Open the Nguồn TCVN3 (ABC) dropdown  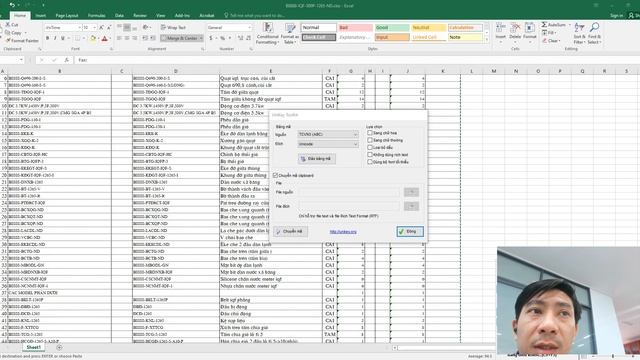click(x=328, y=134)
